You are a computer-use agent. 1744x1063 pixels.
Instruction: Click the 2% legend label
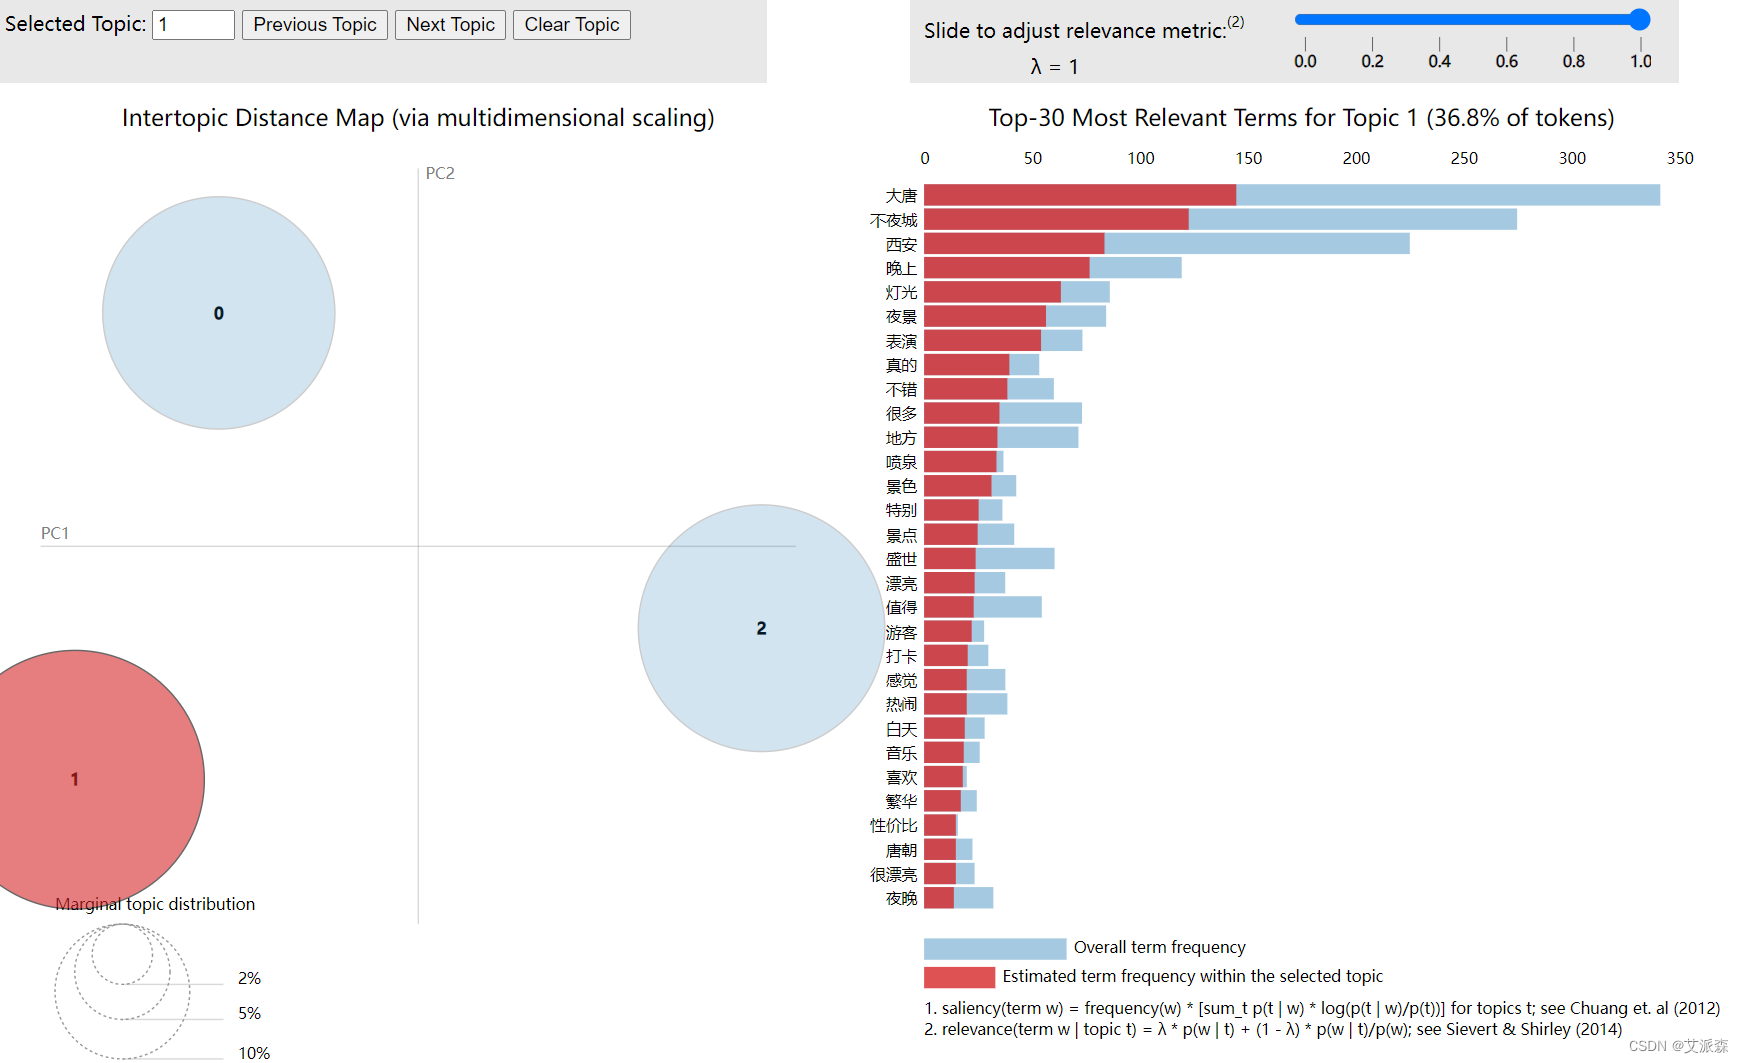coord(249,978)
